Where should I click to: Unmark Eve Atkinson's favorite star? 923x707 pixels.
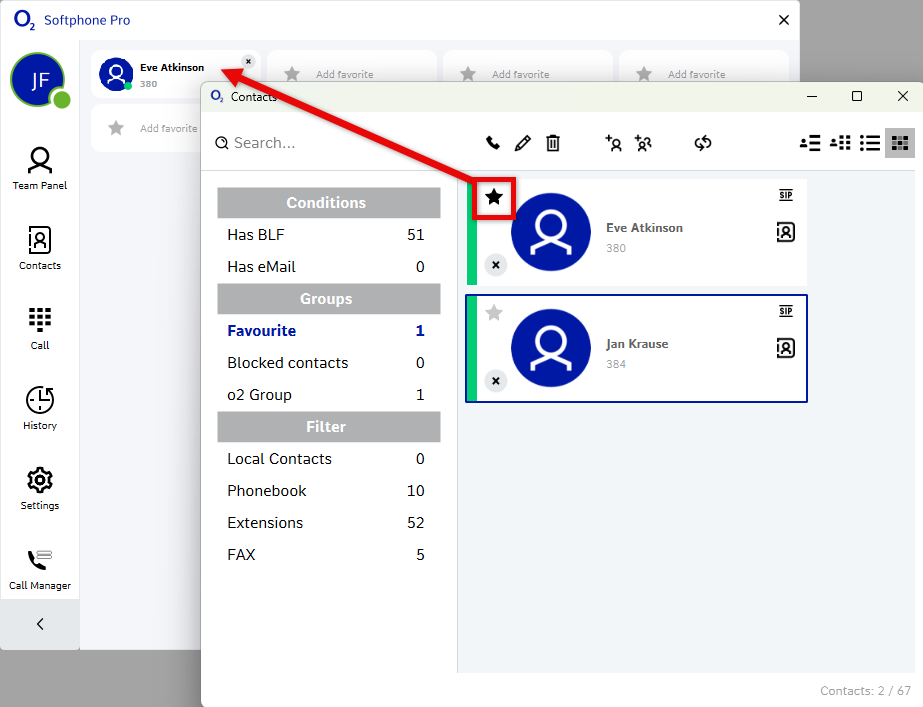[494, 197]
